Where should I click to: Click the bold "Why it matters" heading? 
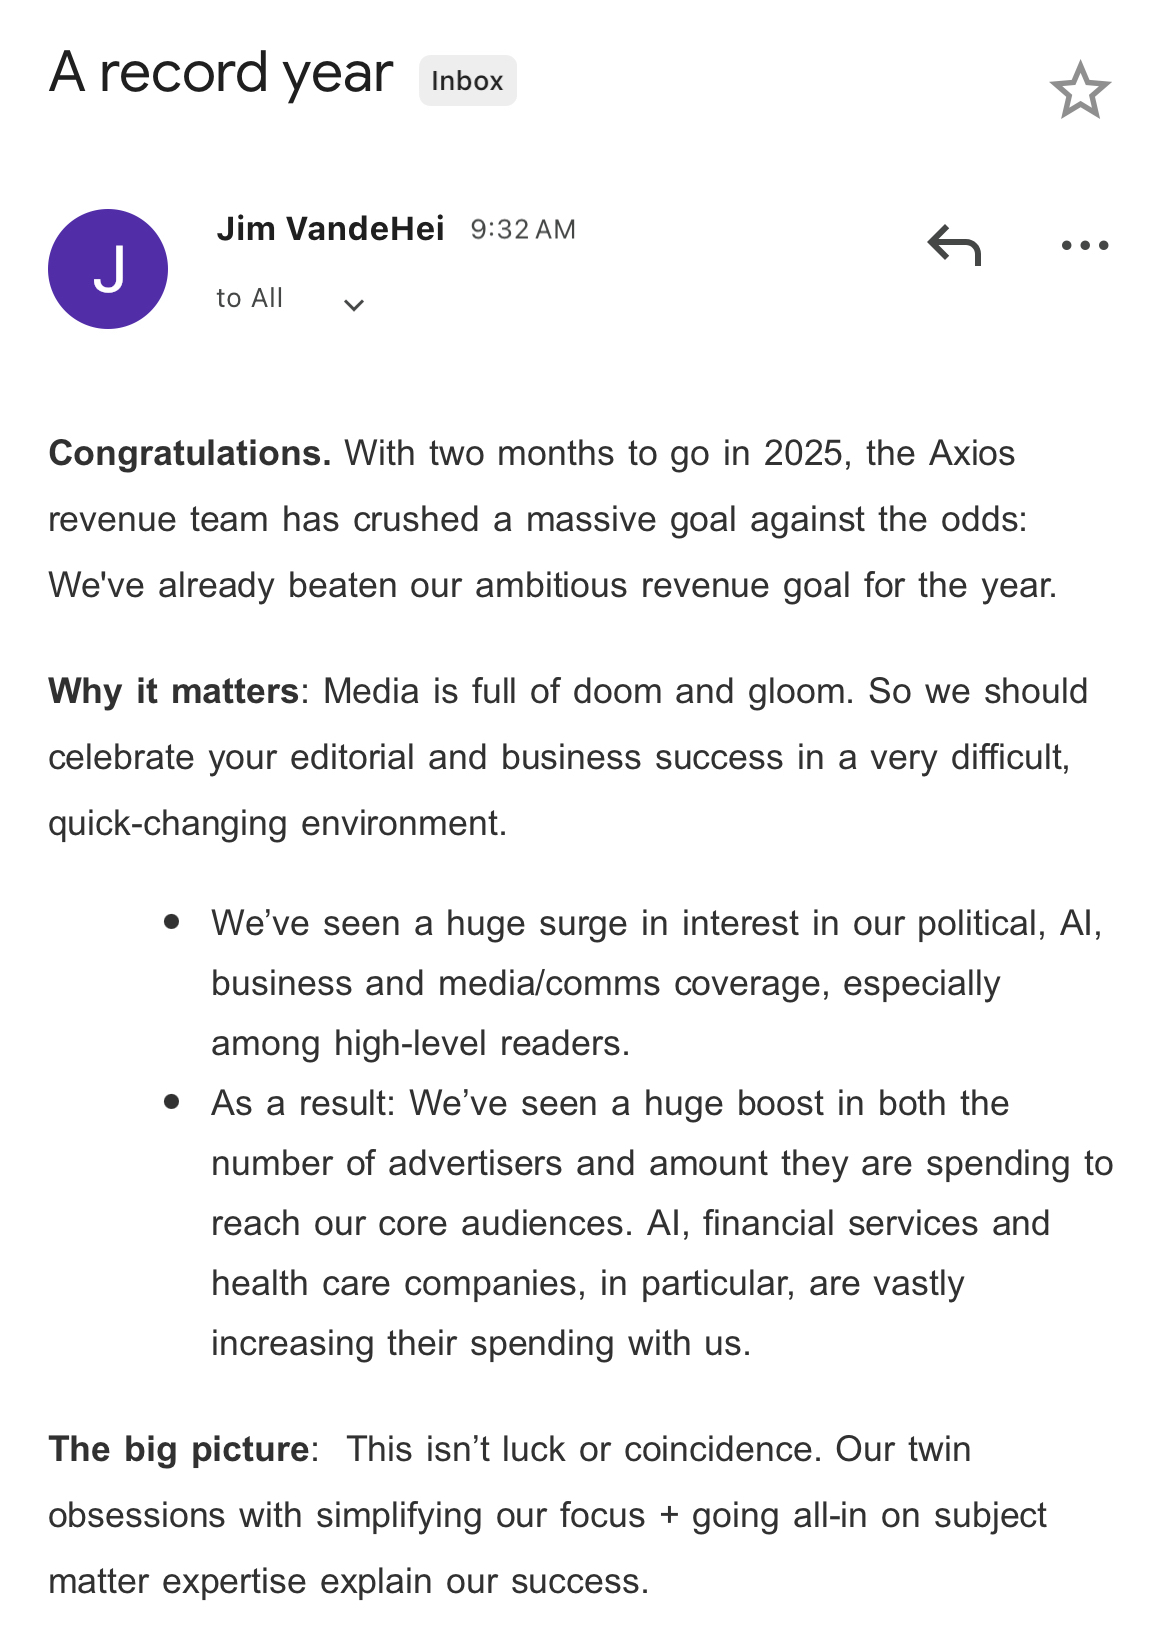[173, 692]
